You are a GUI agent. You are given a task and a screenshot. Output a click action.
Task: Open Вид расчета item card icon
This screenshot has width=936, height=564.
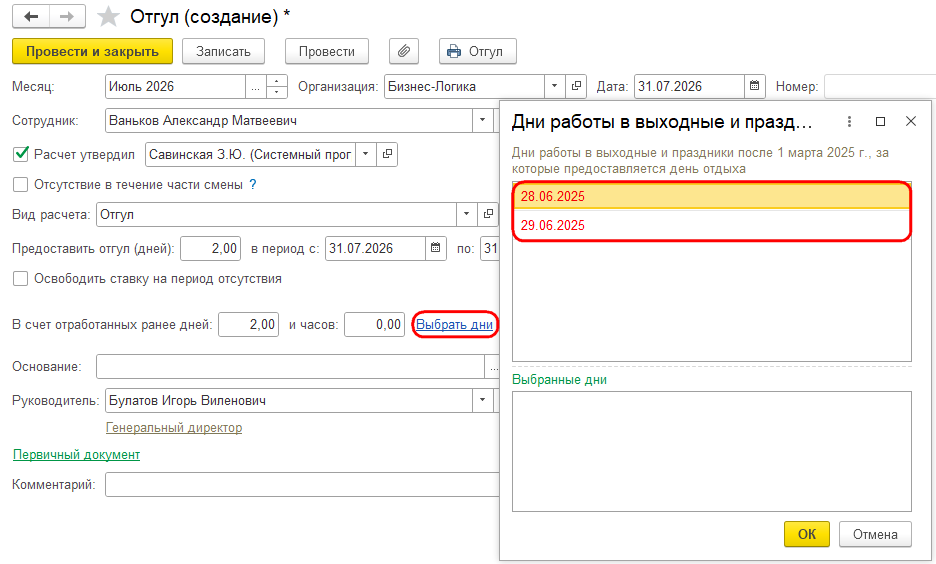488,214
